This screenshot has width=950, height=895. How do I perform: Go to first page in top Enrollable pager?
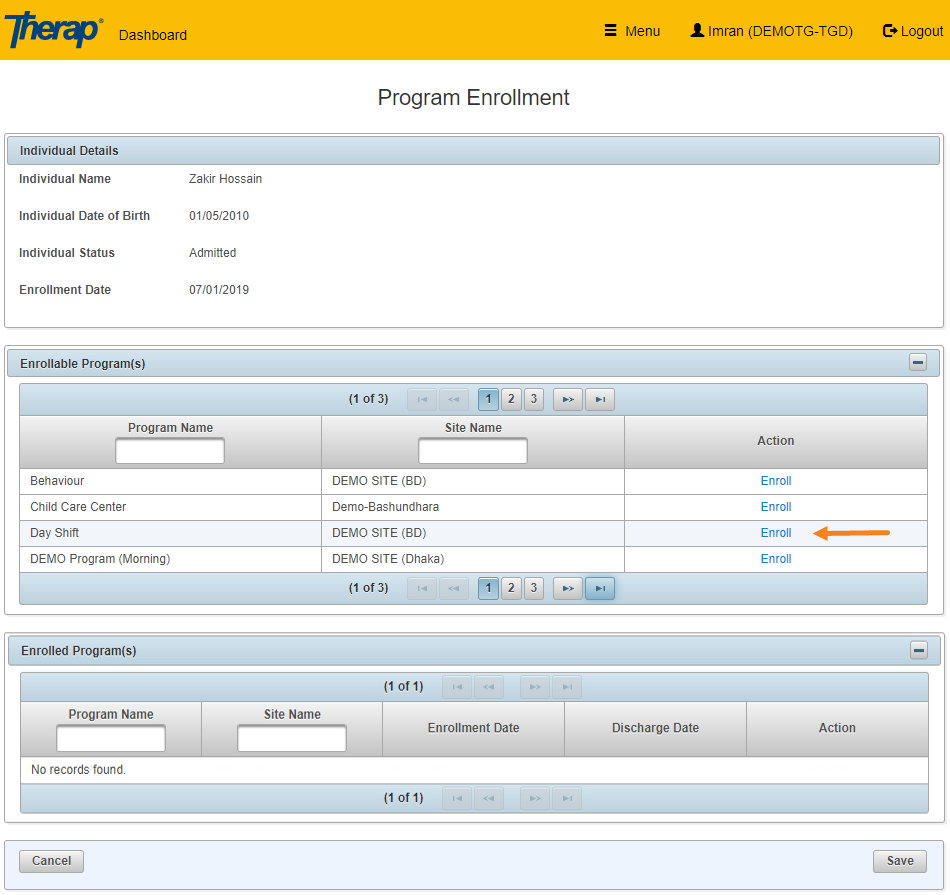point(422,399)
